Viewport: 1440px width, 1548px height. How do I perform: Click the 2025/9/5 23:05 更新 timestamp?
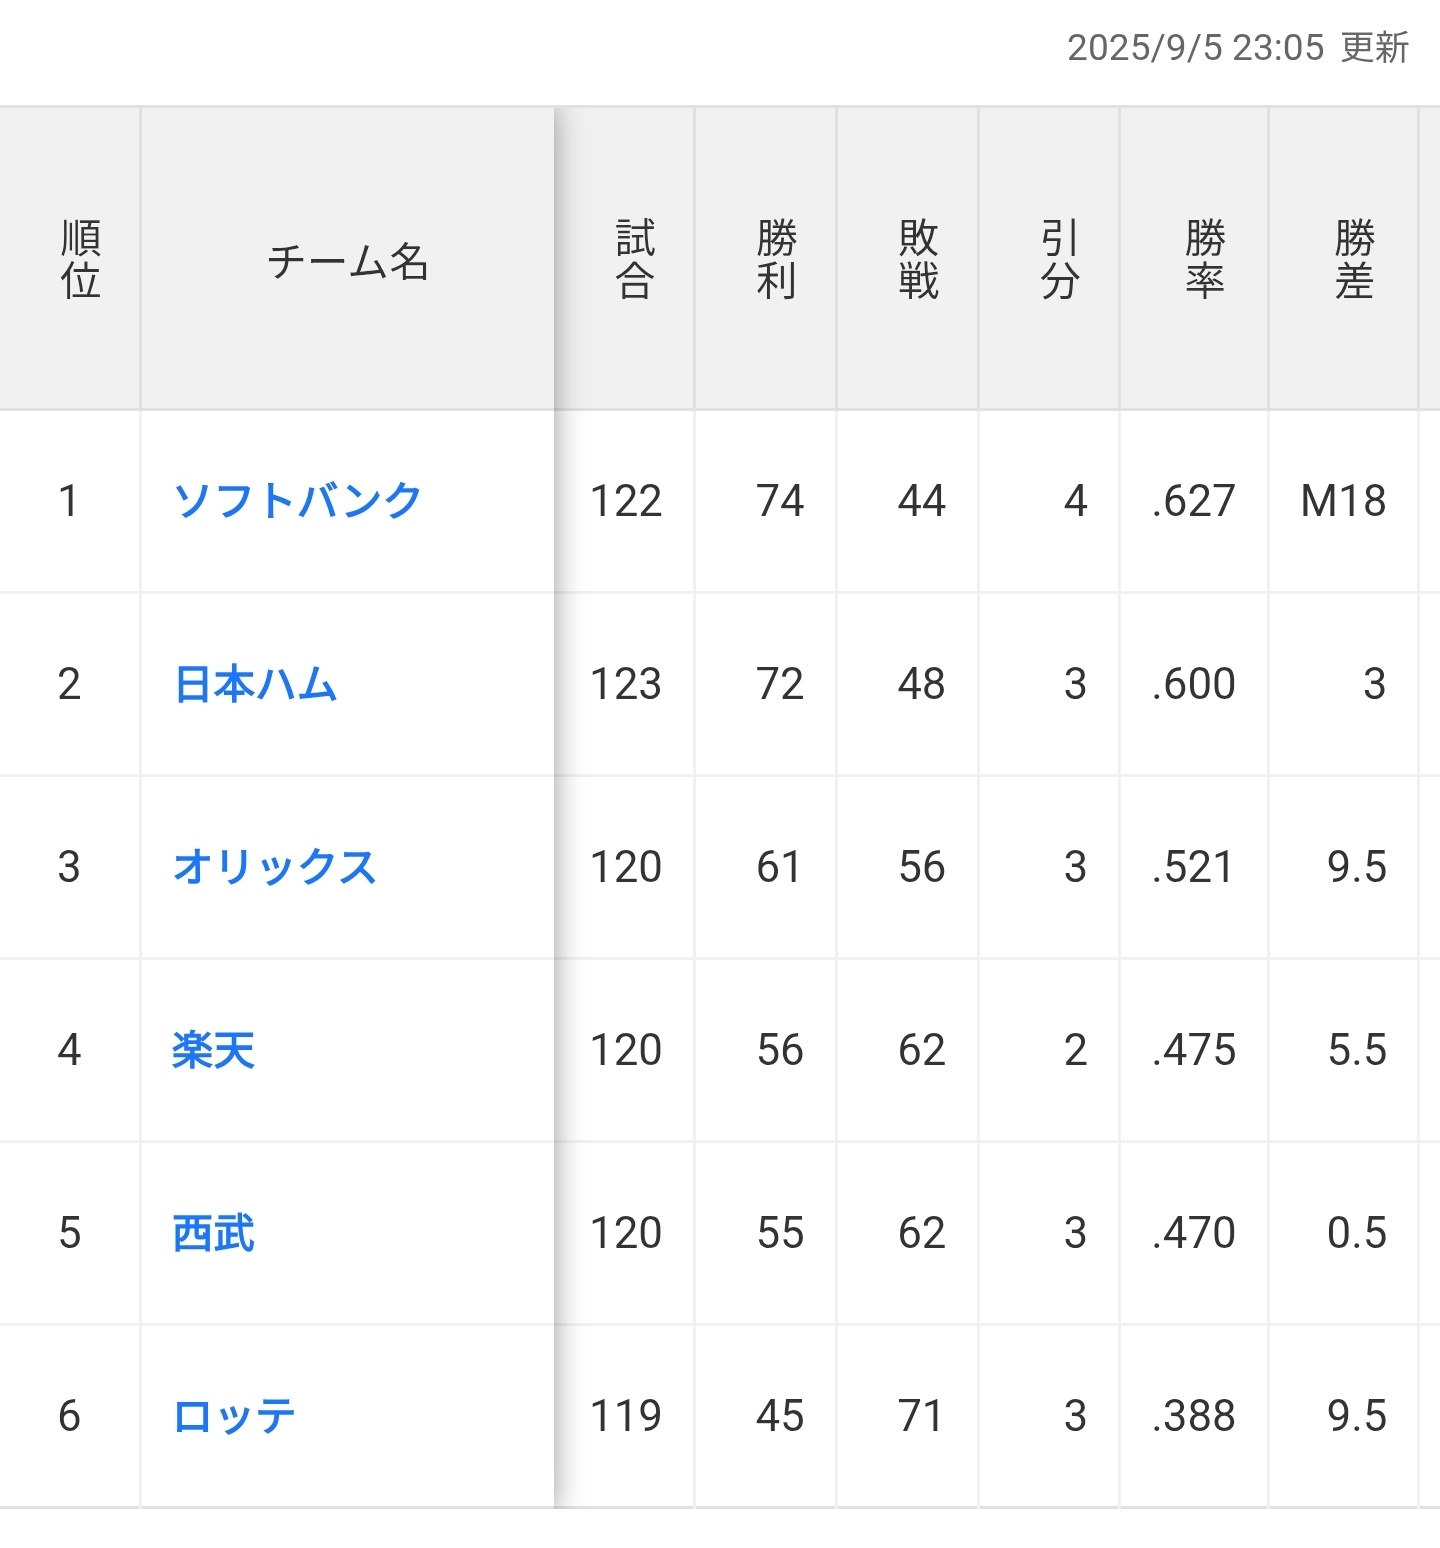point(1238,48)
